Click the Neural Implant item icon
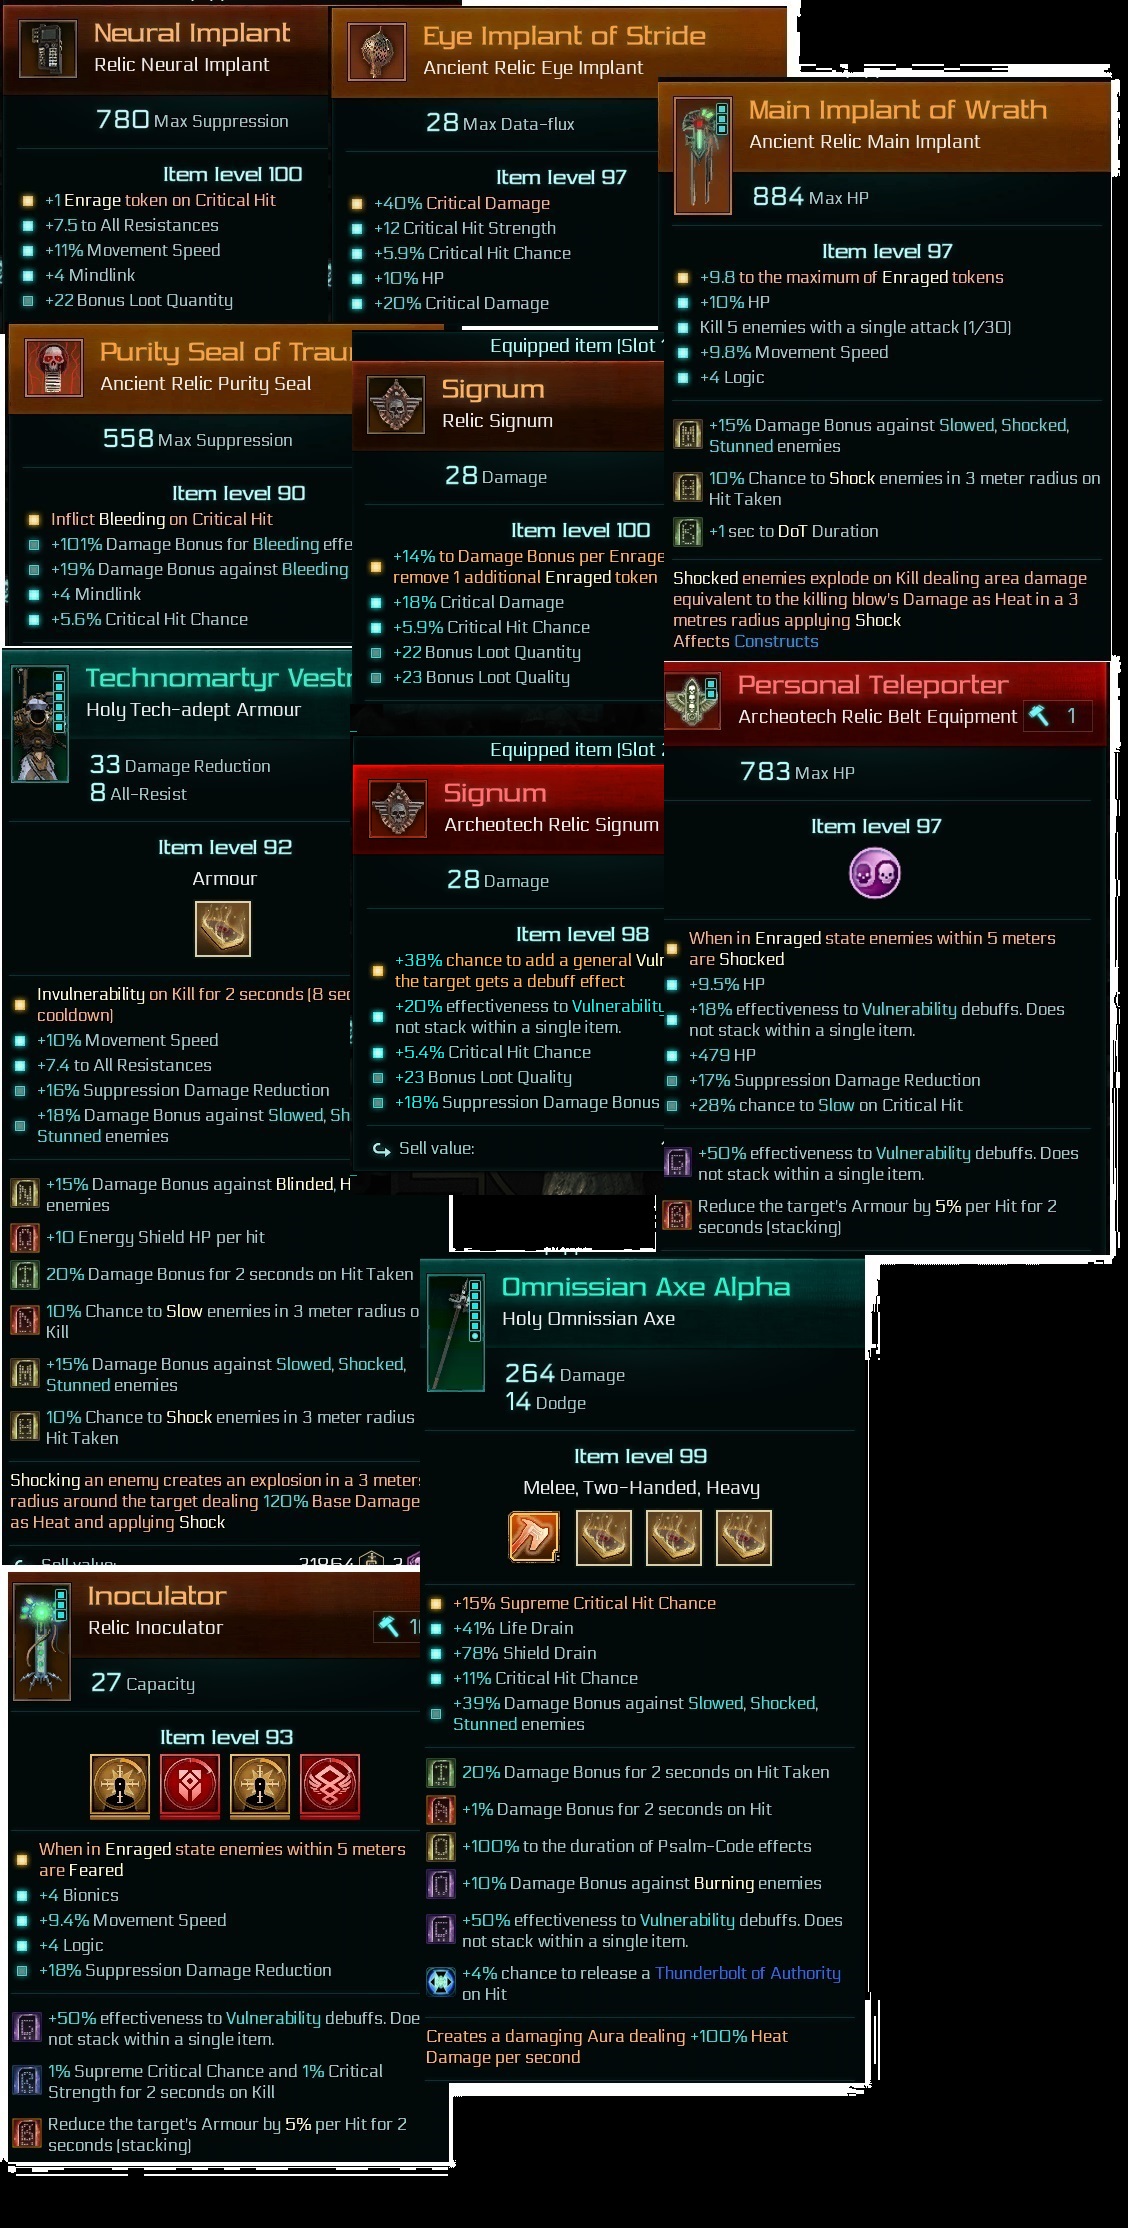 48,49
